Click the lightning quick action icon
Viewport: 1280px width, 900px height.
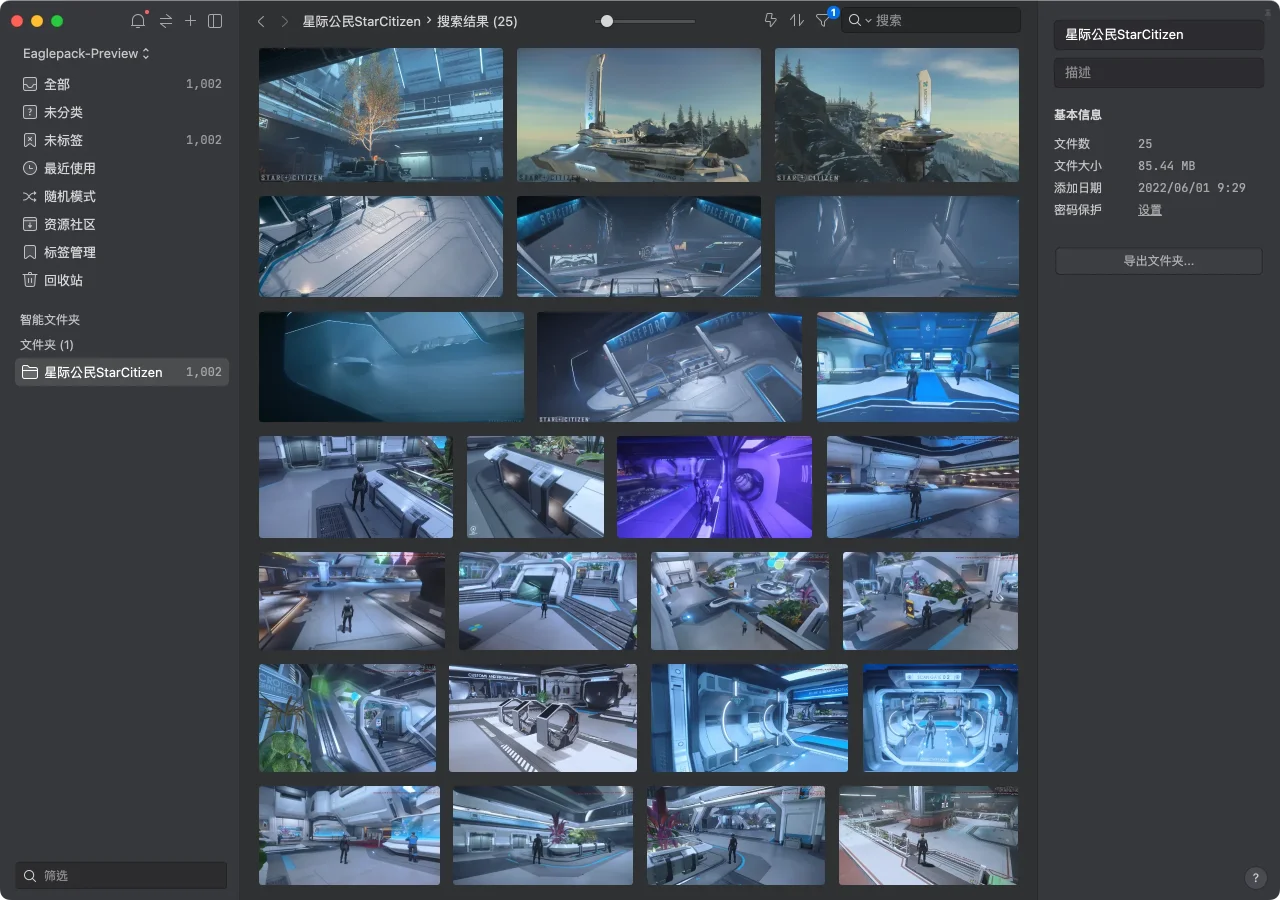[x=770, y=20]
